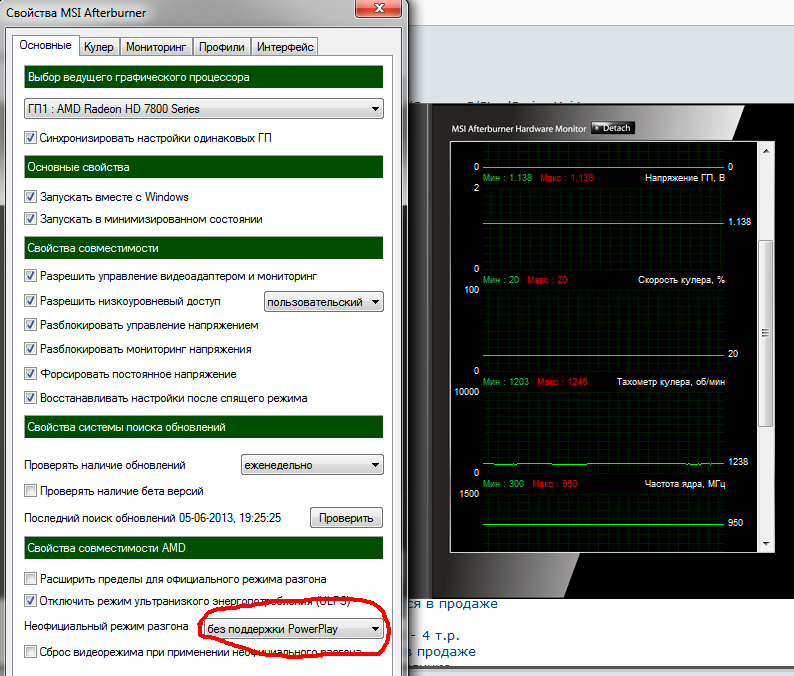Toggle Отключить режим ультранизкого энергопотребления checkbox

[x=30, y=601]
